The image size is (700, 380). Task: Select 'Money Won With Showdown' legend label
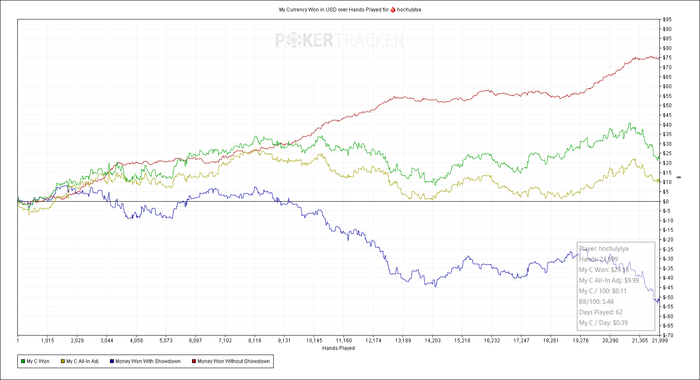pyautogui.click(x=148, y=361)
